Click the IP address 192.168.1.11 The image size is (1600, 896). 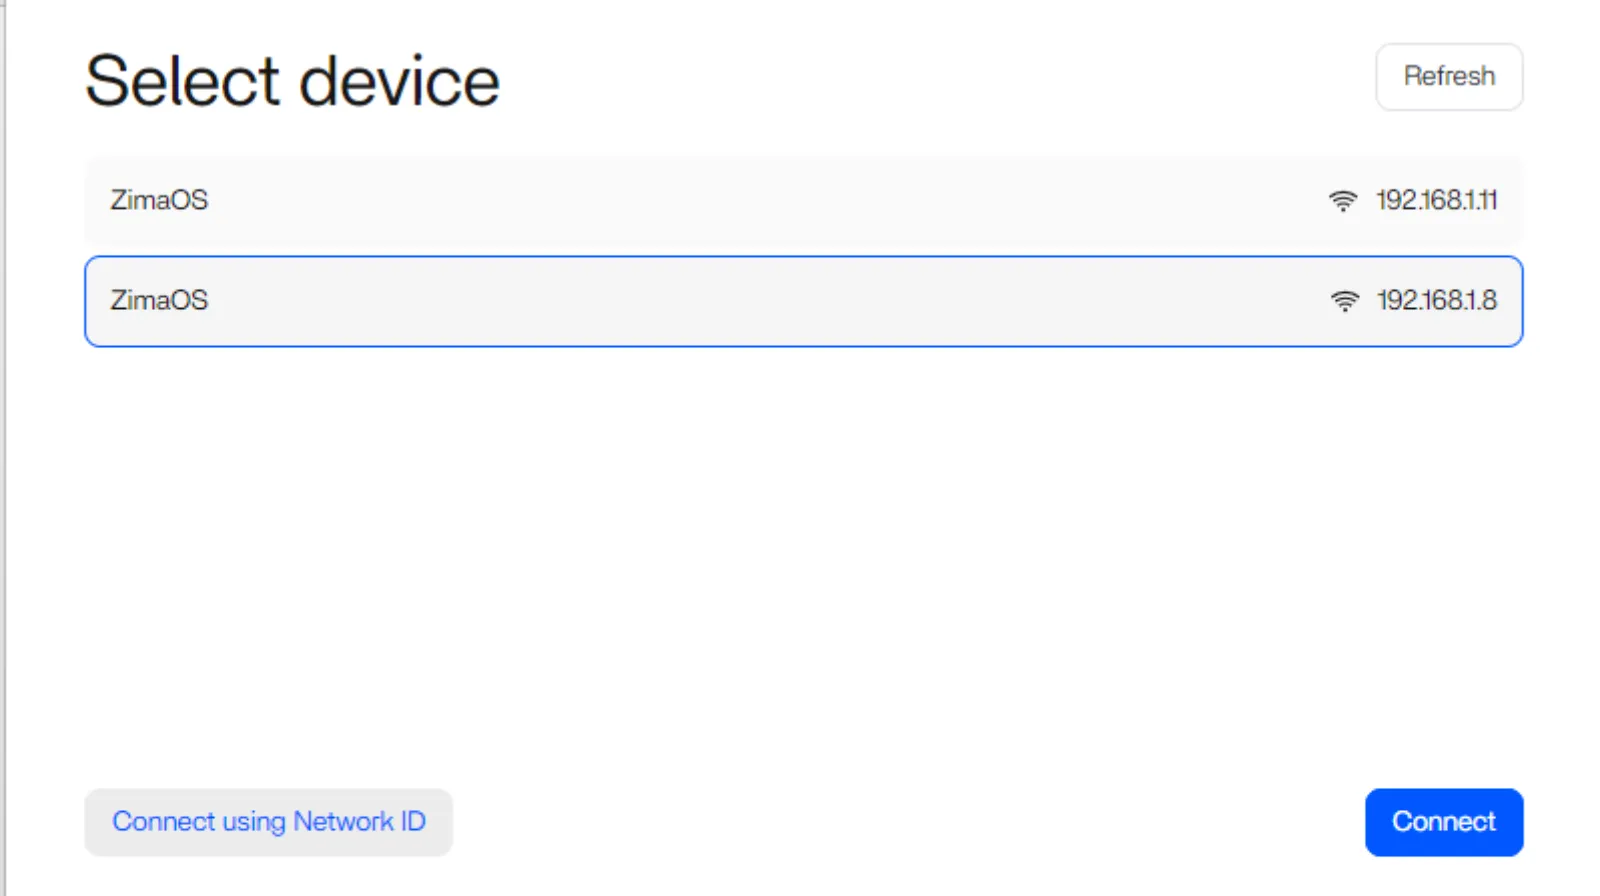point(1436,201)
